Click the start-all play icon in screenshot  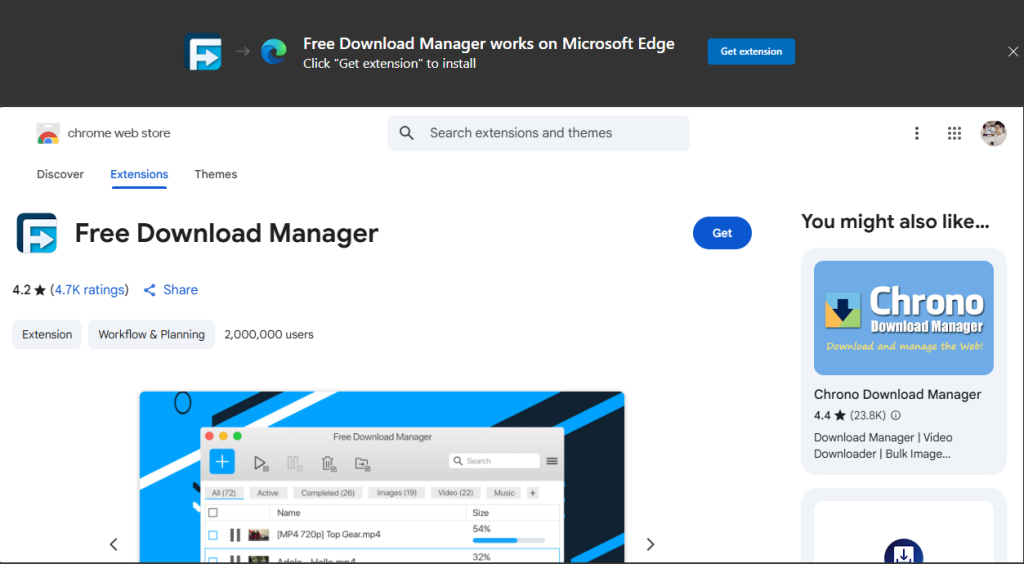point(261,463)
